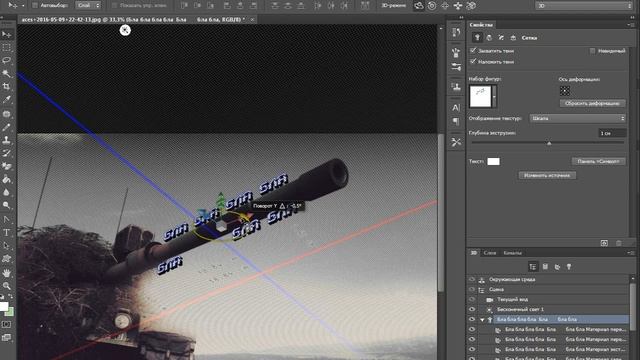Open the foreground color swatch
The image size is (640, 360).
(x=4, y=307)
